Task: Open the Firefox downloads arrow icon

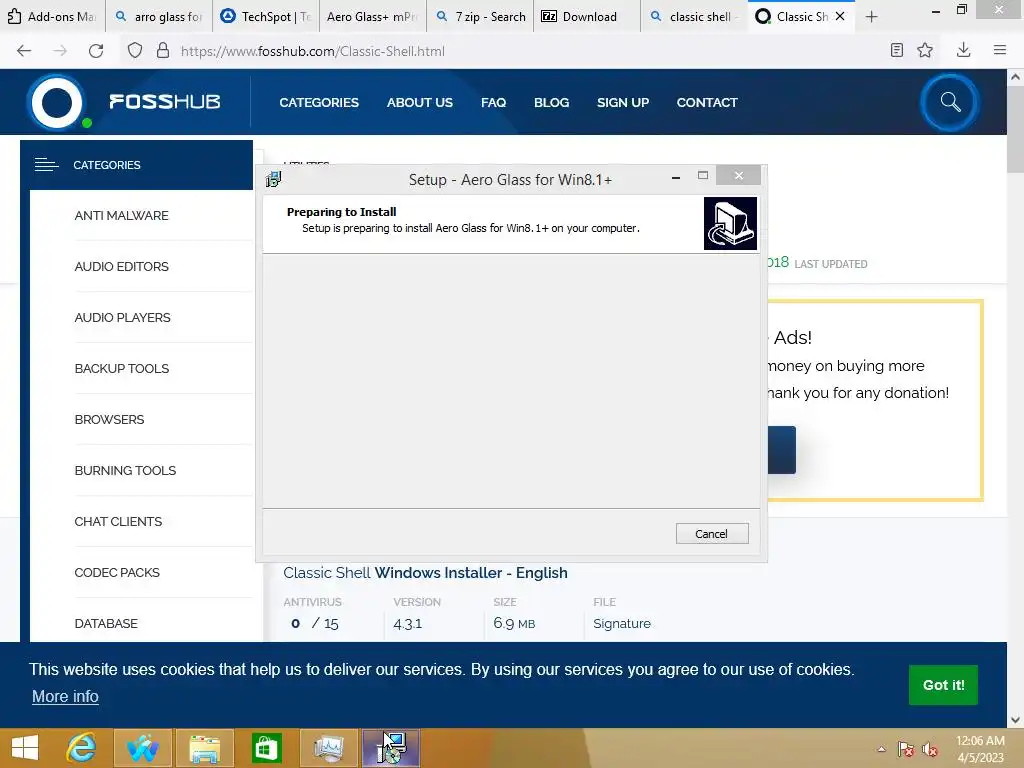Action: click(x=963, y=50)
